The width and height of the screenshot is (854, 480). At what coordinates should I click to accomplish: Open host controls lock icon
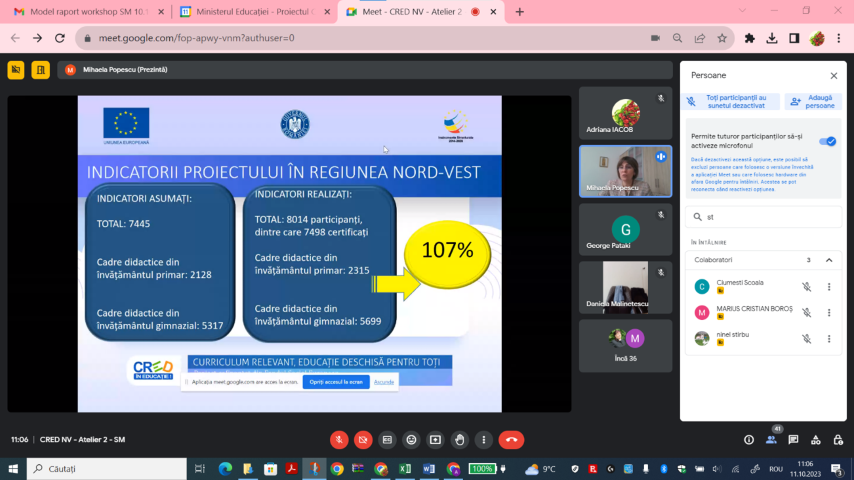click(x=838, y=439)
